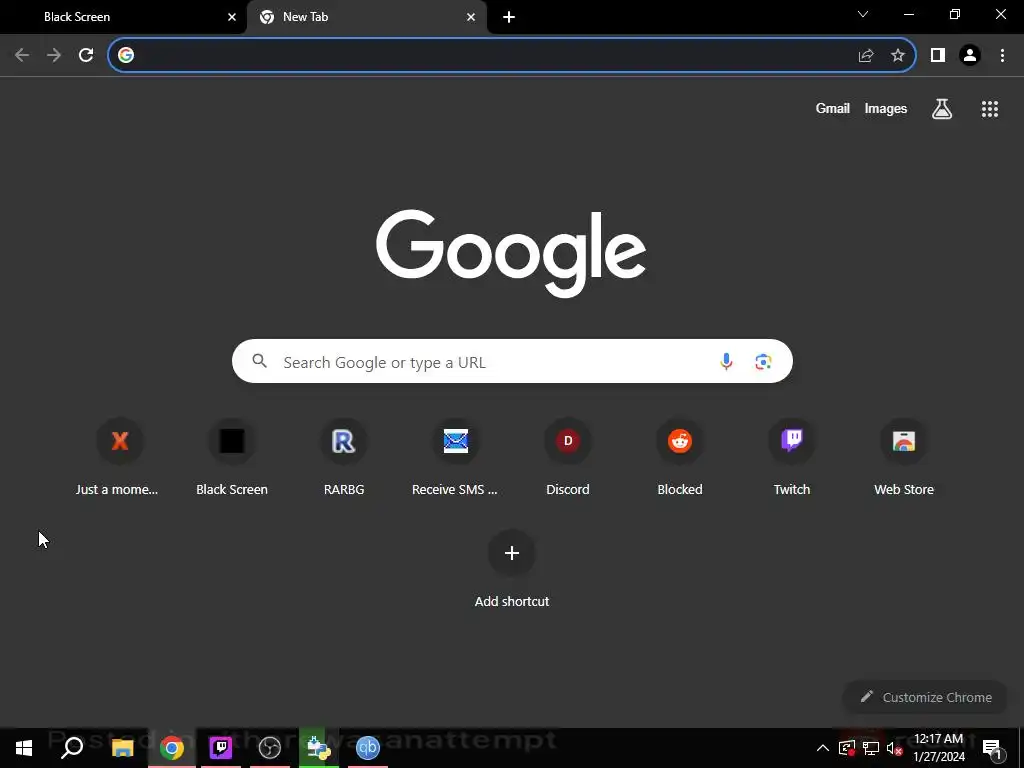Open the Discord shortcut
This screenshot has height=768, width=1024.
coord(568,458)
